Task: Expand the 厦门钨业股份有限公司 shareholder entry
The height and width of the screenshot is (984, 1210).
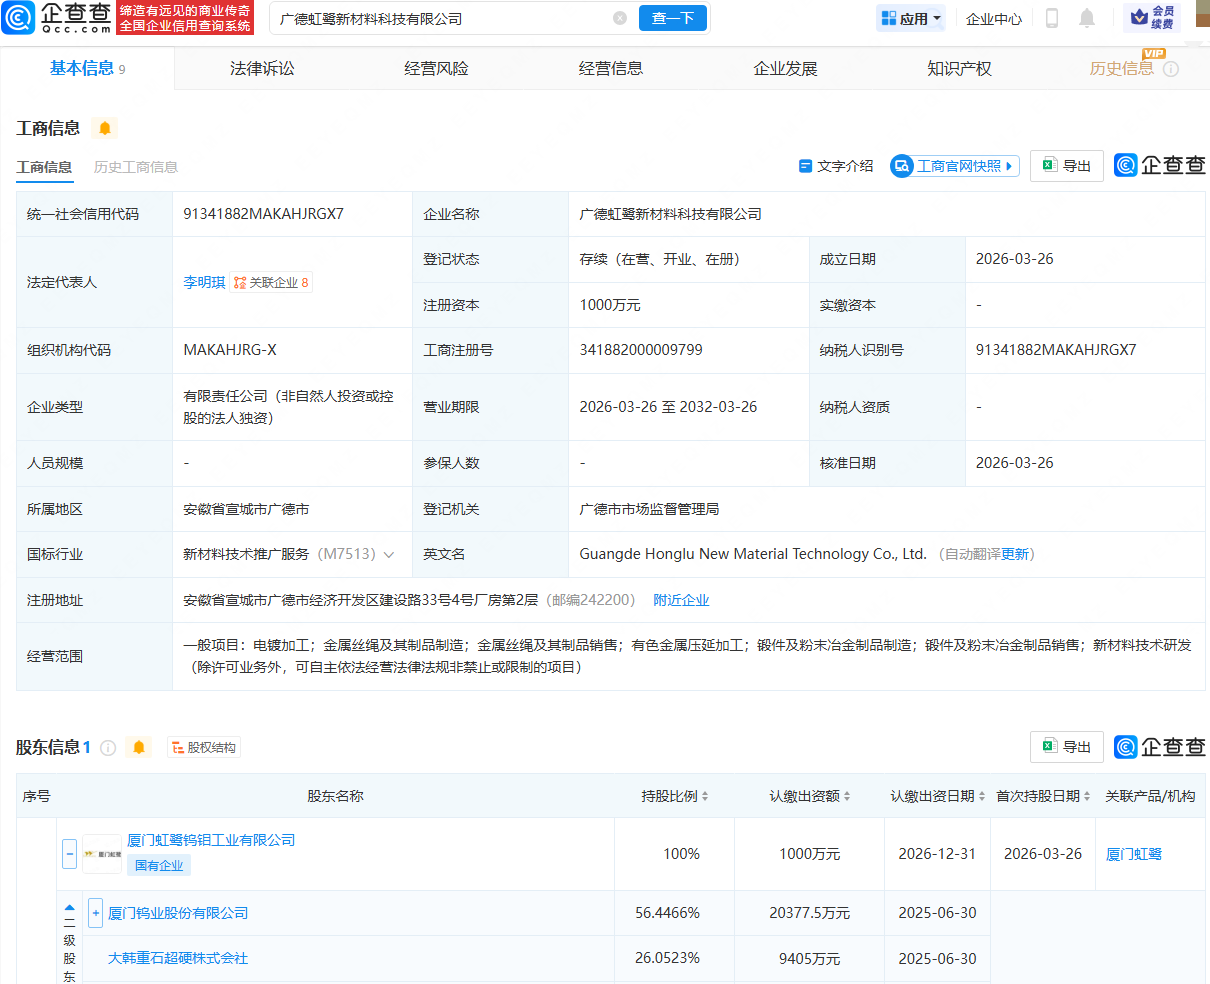Action: pos(94,912)
